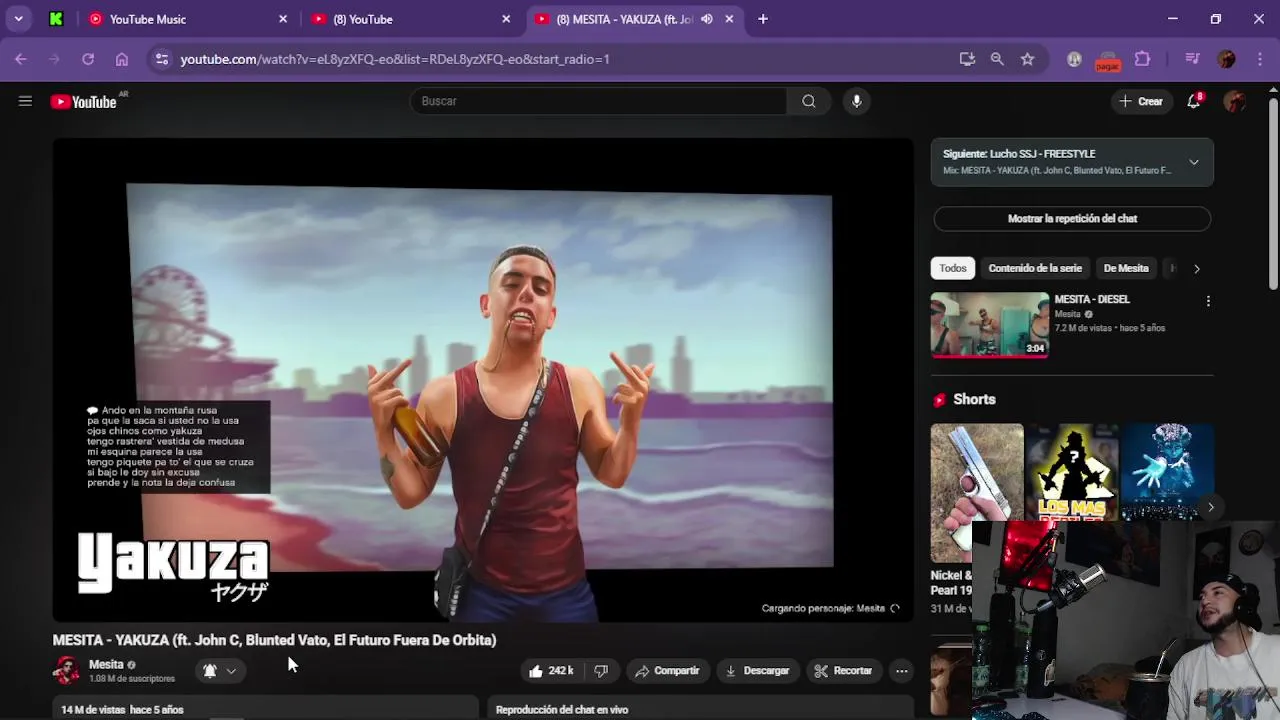Close the YouTube Music tab
Screen dimensions: 1280x720
tap(283, 19)
